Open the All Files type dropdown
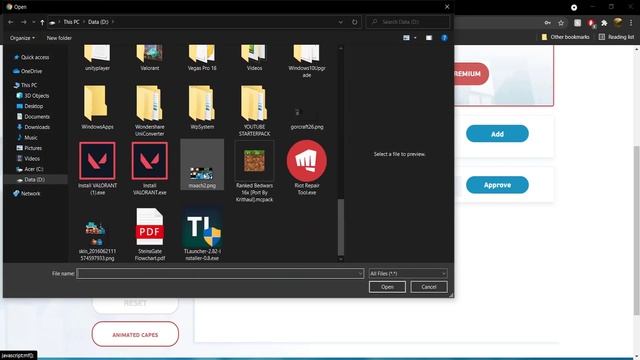640x360 pixels. [408, 273]
